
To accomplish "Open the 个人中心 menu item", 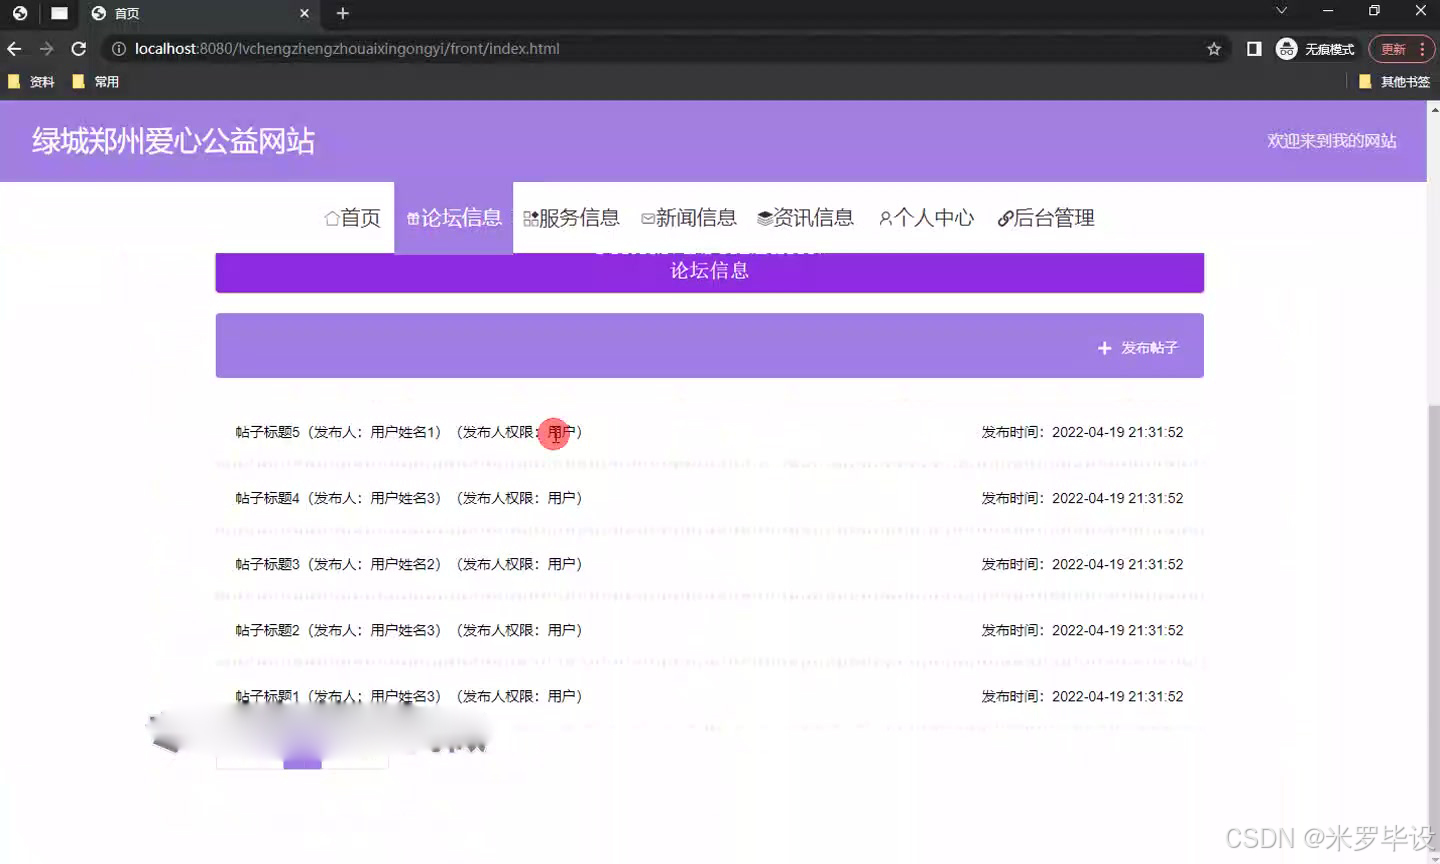I will click(x=934, y=217).
